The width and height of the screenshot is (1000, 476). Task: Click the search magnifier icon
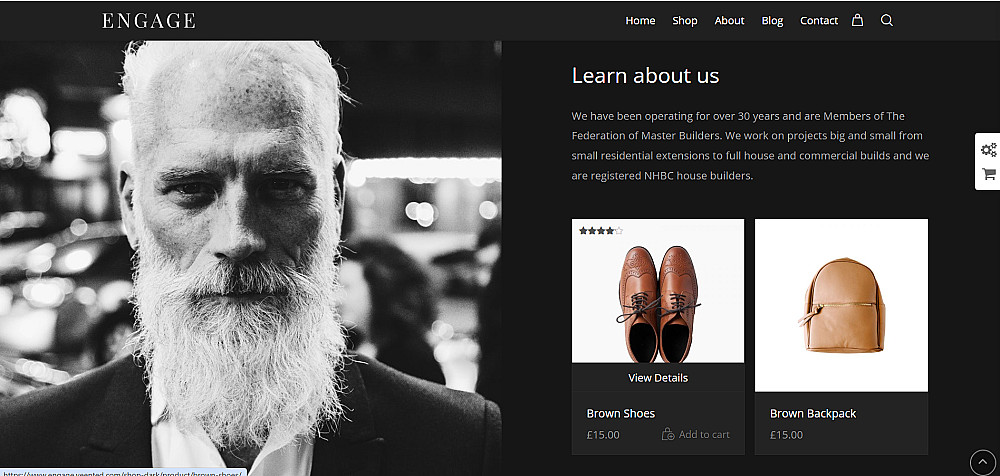tap(886, 20)
